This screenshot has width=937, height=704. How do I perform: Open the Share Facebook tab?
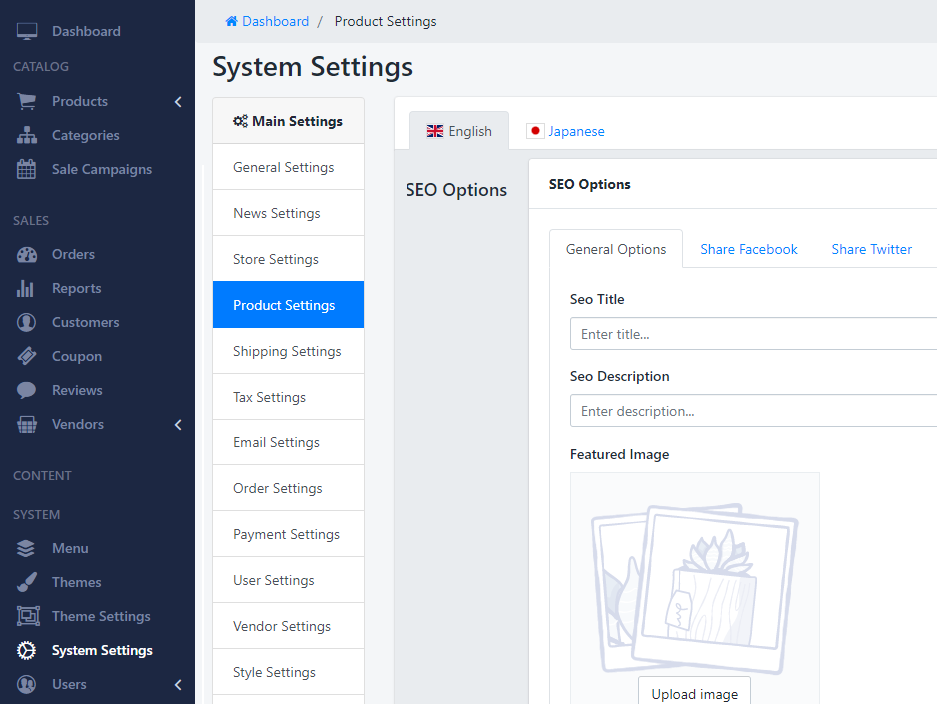(x=749, y=249)
